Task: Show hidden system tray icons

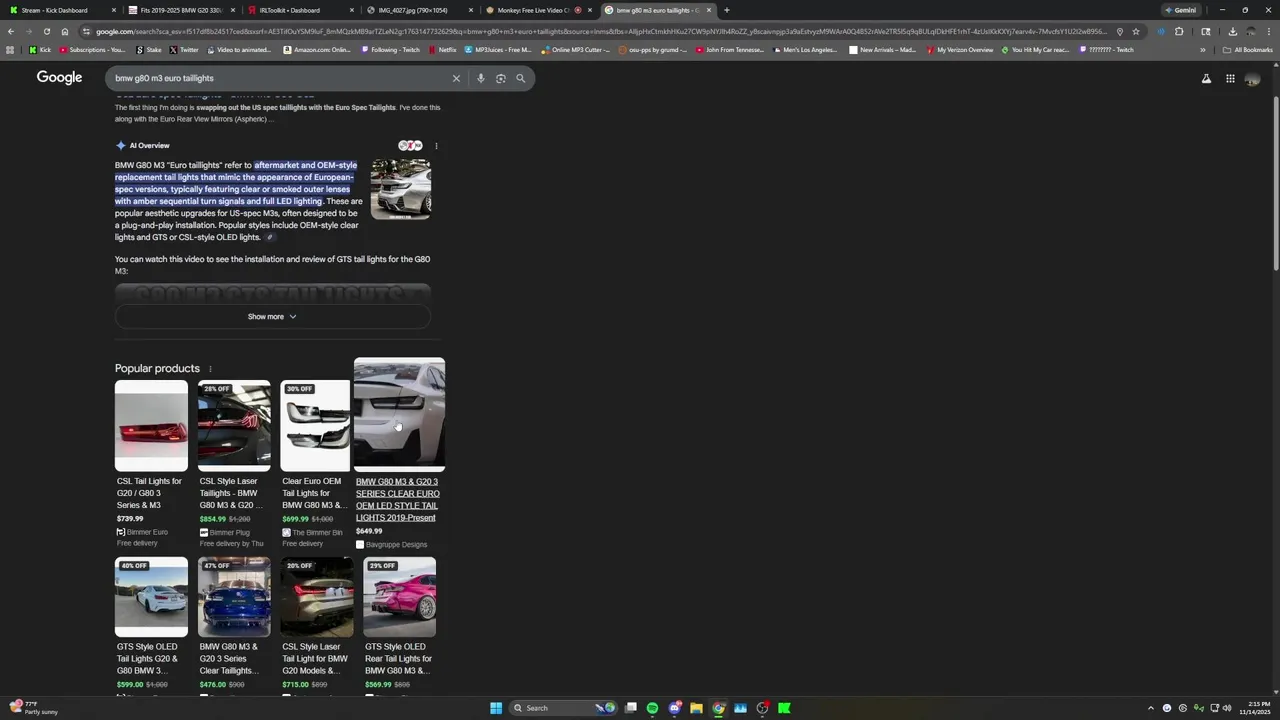Action: pyautogui.click(x=1150, y=708)
